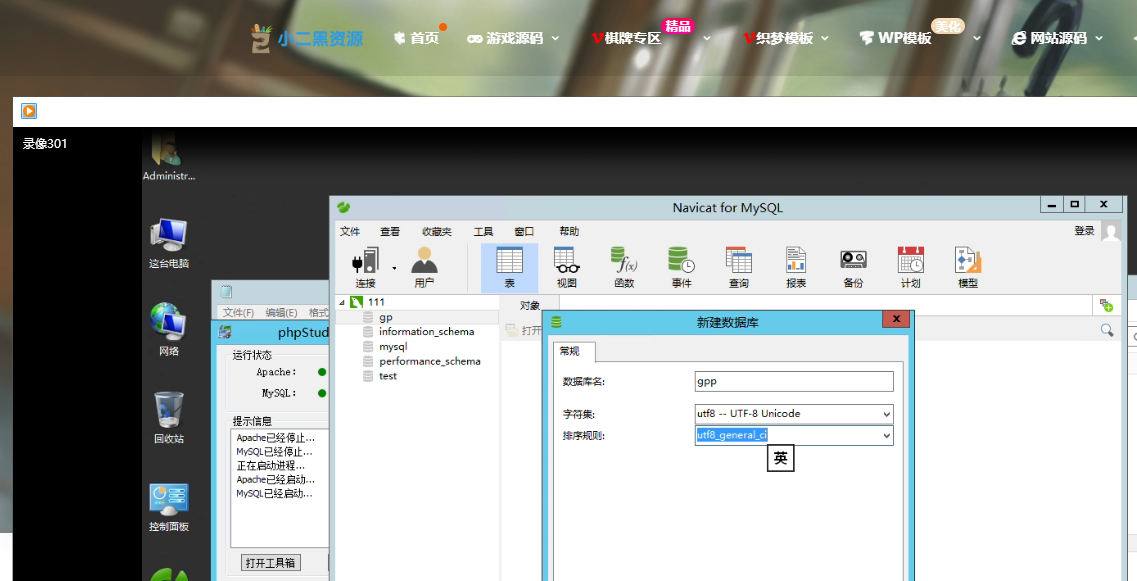This screenshot has height=581, width=1137.
Task: Open Navicat's 工具 menu
Action: click(484, 231)
